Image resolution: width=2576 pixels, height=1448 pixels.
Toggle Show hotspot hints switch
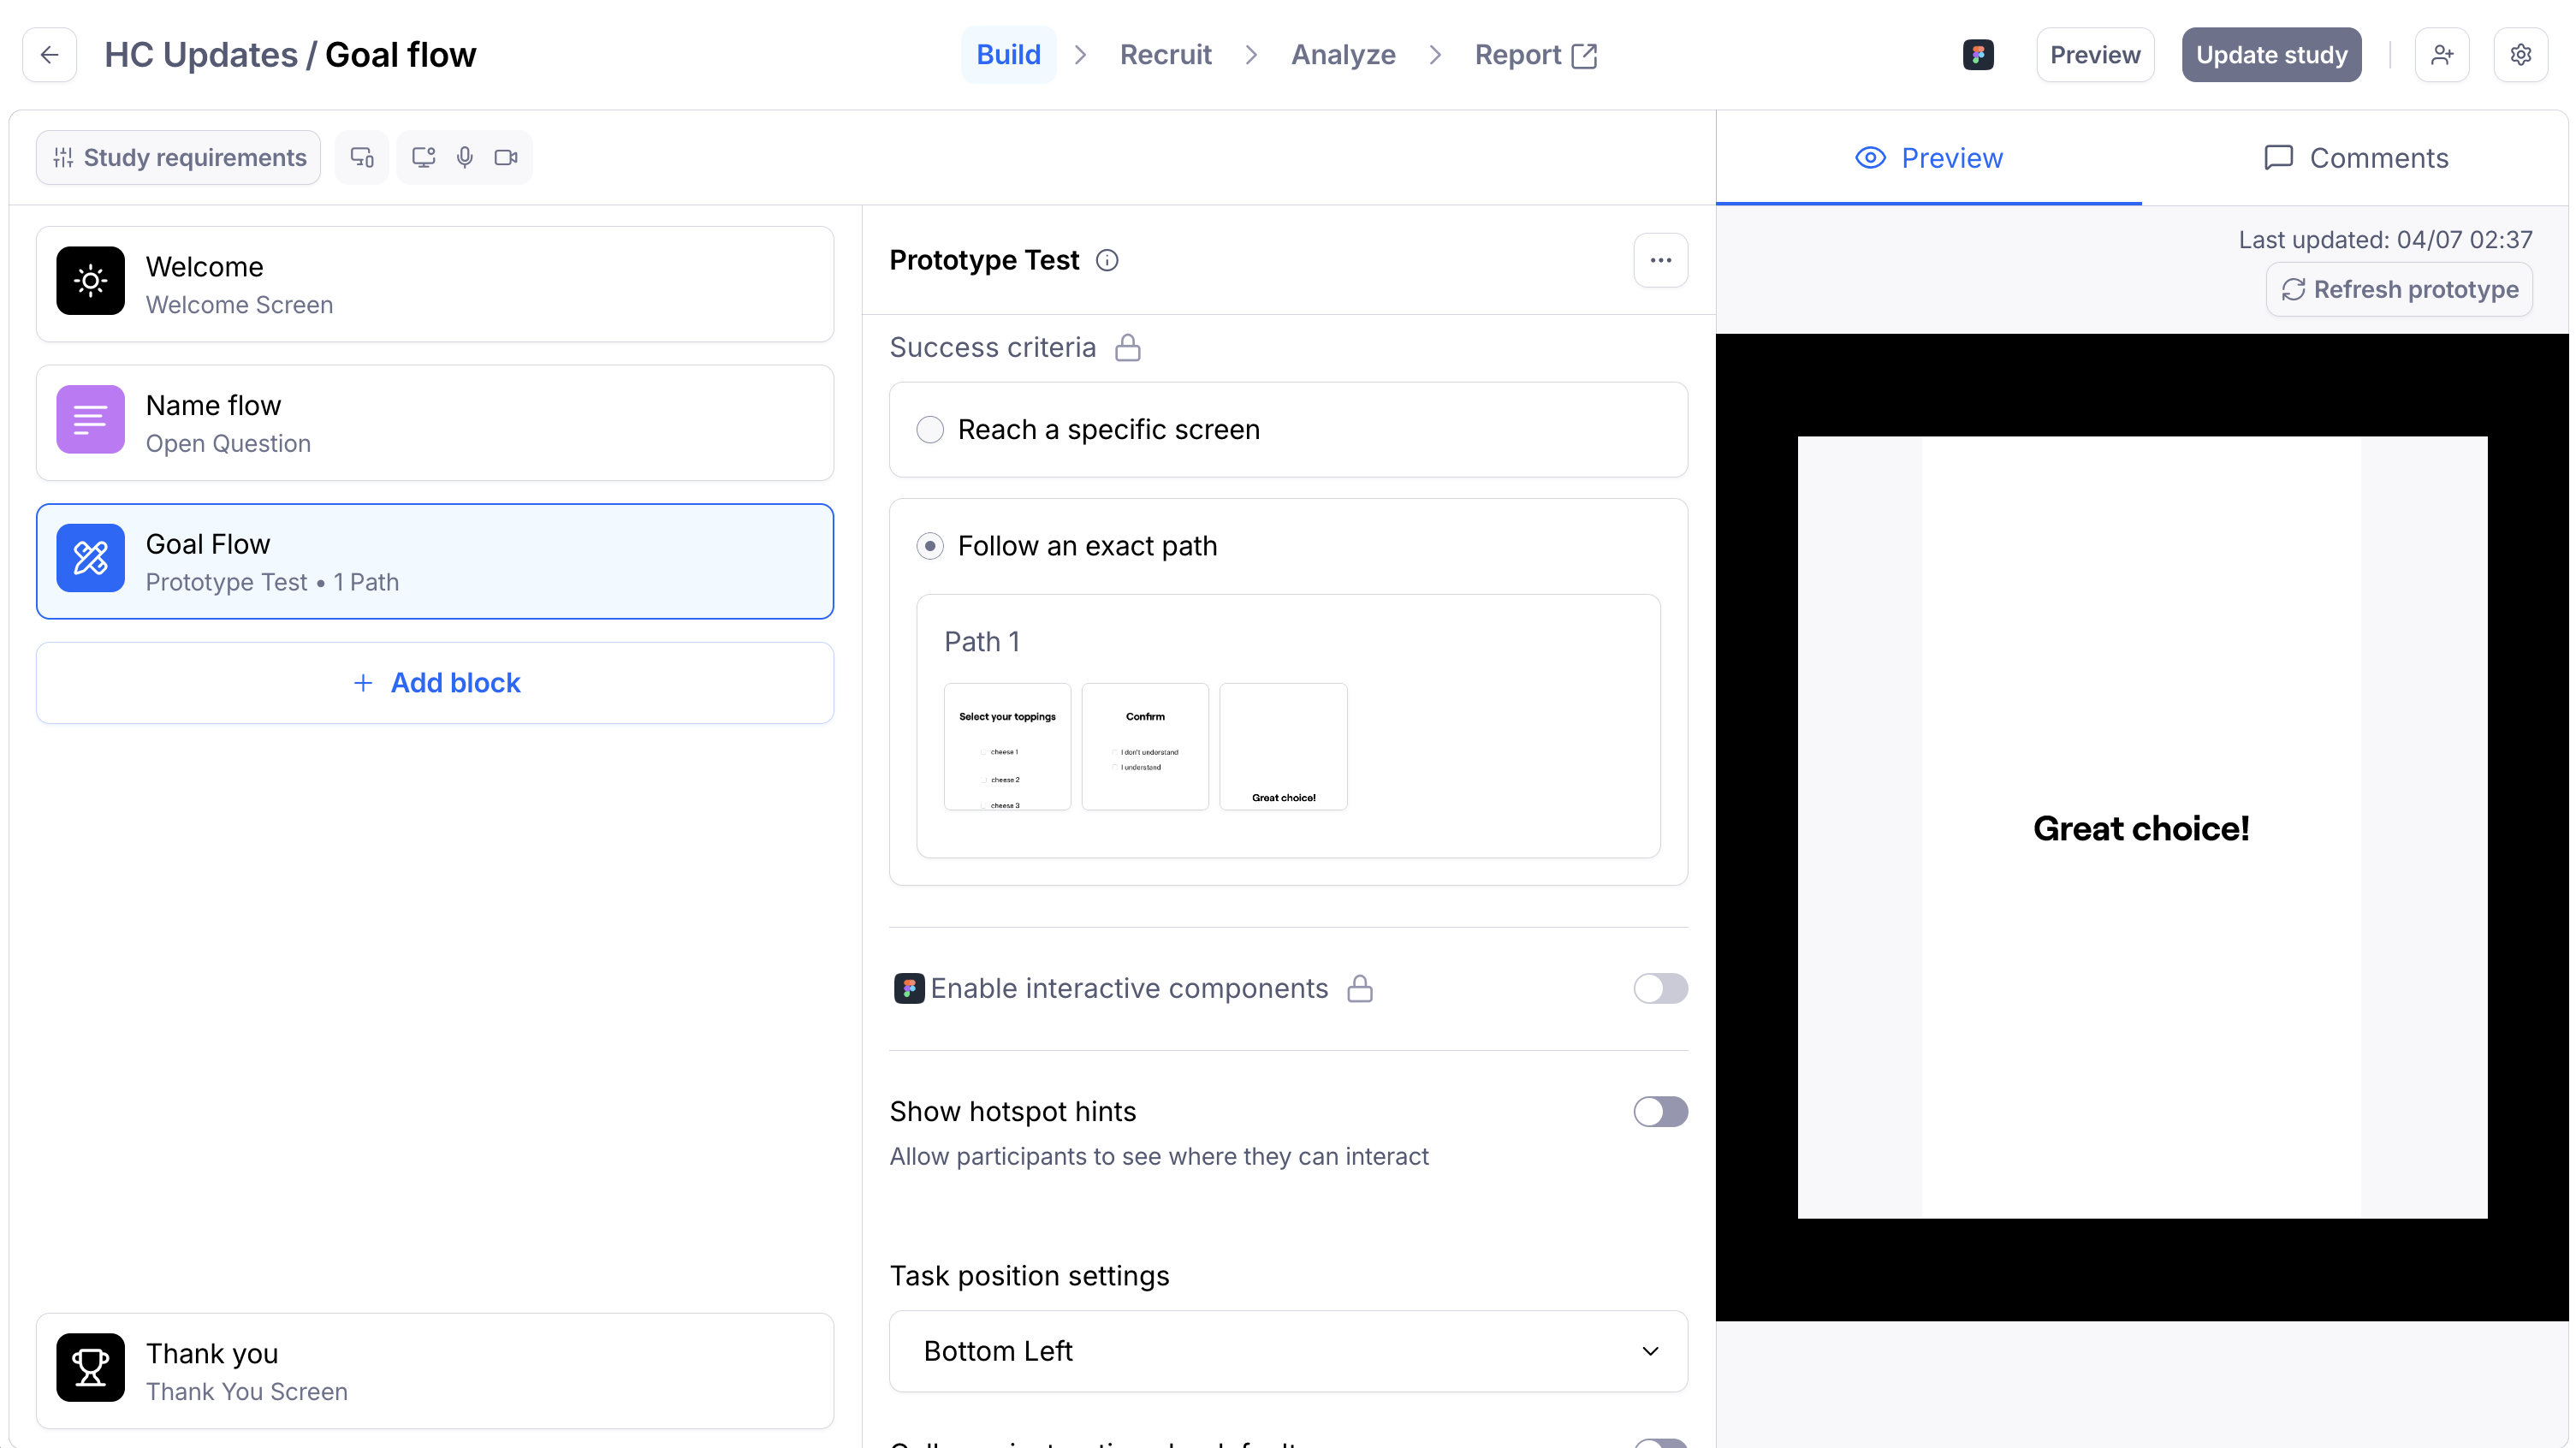[x=1661, y=1112]
